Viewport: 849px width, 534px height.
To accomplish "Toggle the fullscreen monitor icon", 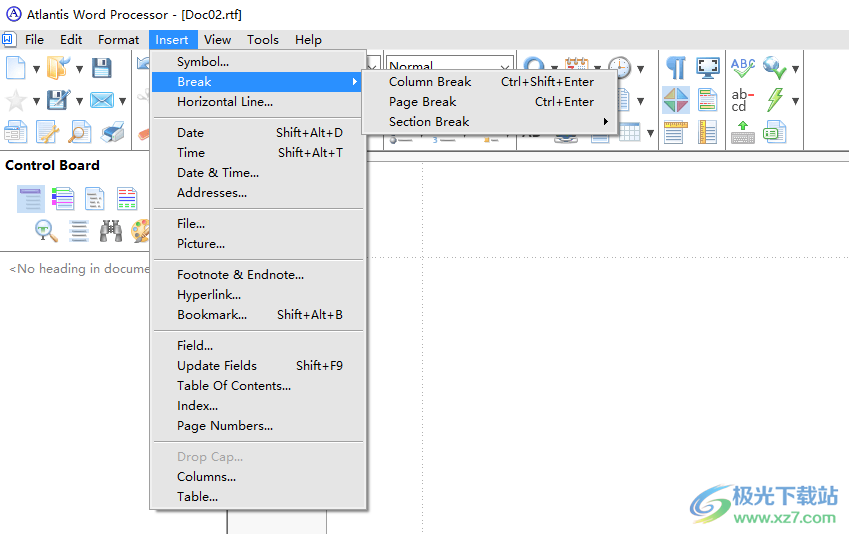I will 708,68.
